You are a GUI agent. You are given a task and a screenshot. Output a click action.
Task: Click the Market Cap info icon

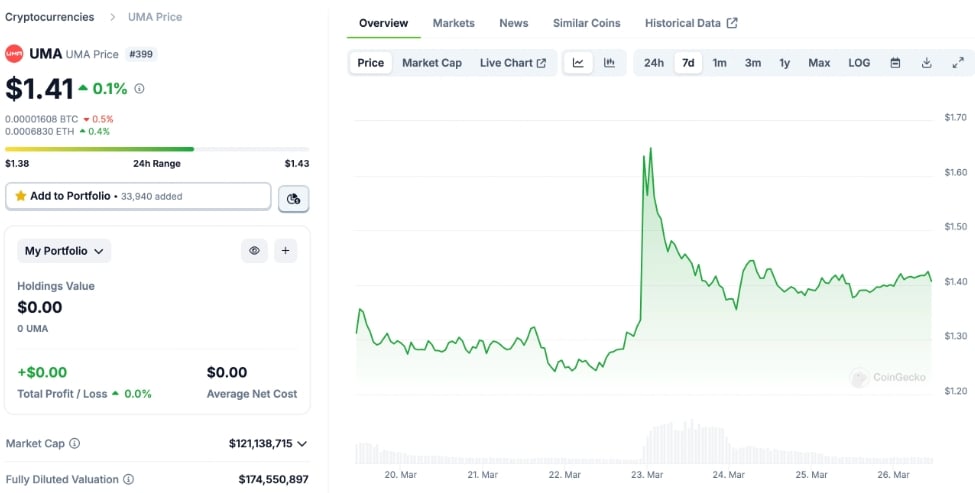click(74, 443)
